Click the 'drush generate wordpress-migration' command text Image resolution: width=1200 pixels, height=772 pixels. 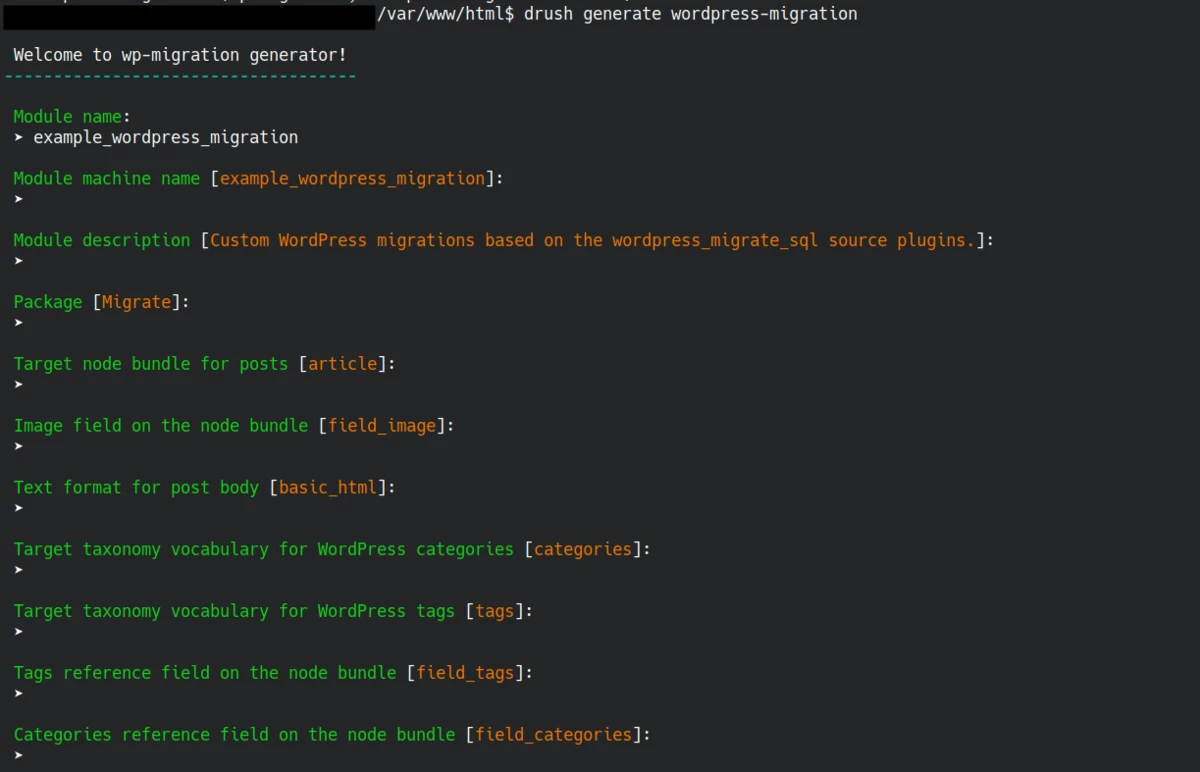[691, 14]
